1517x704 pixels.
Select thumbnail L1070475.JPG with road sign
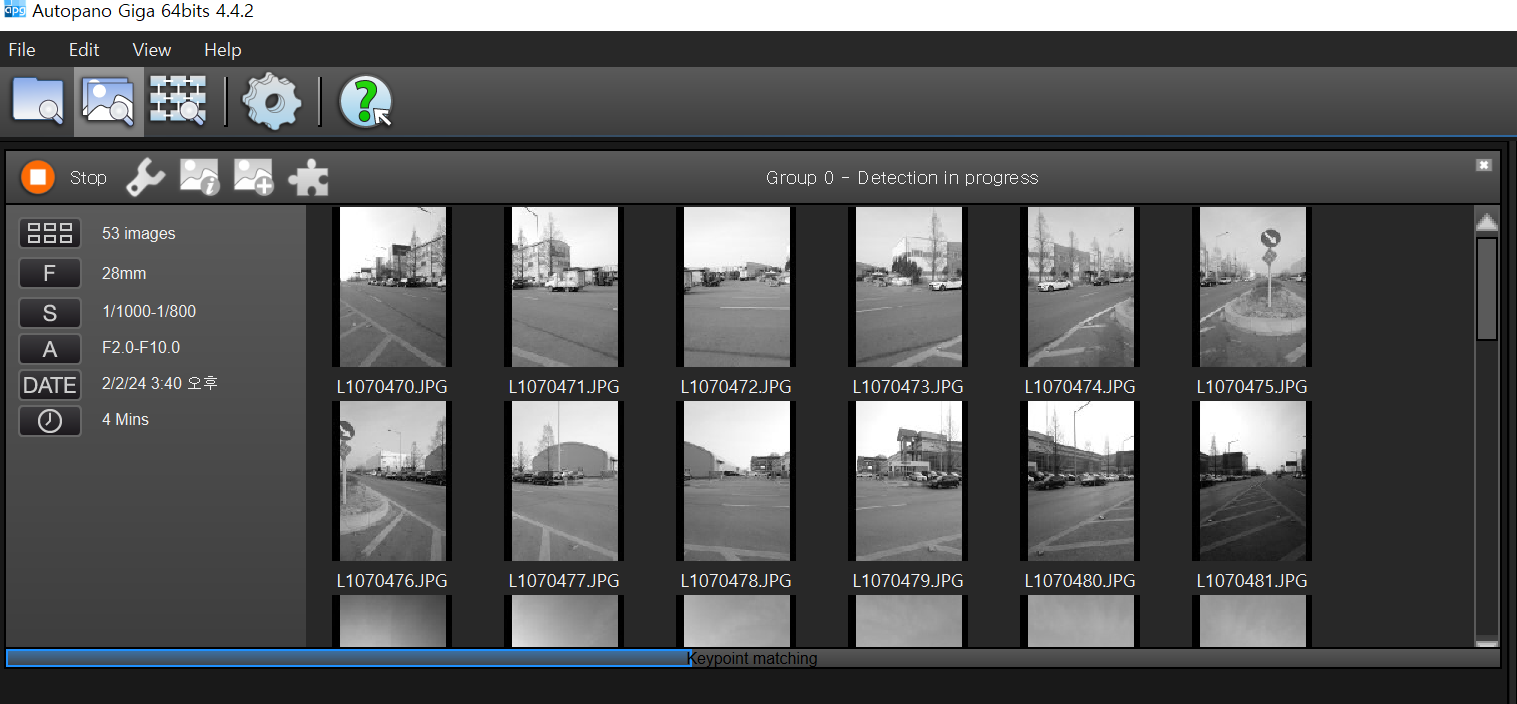click(x=1252, y=287)
